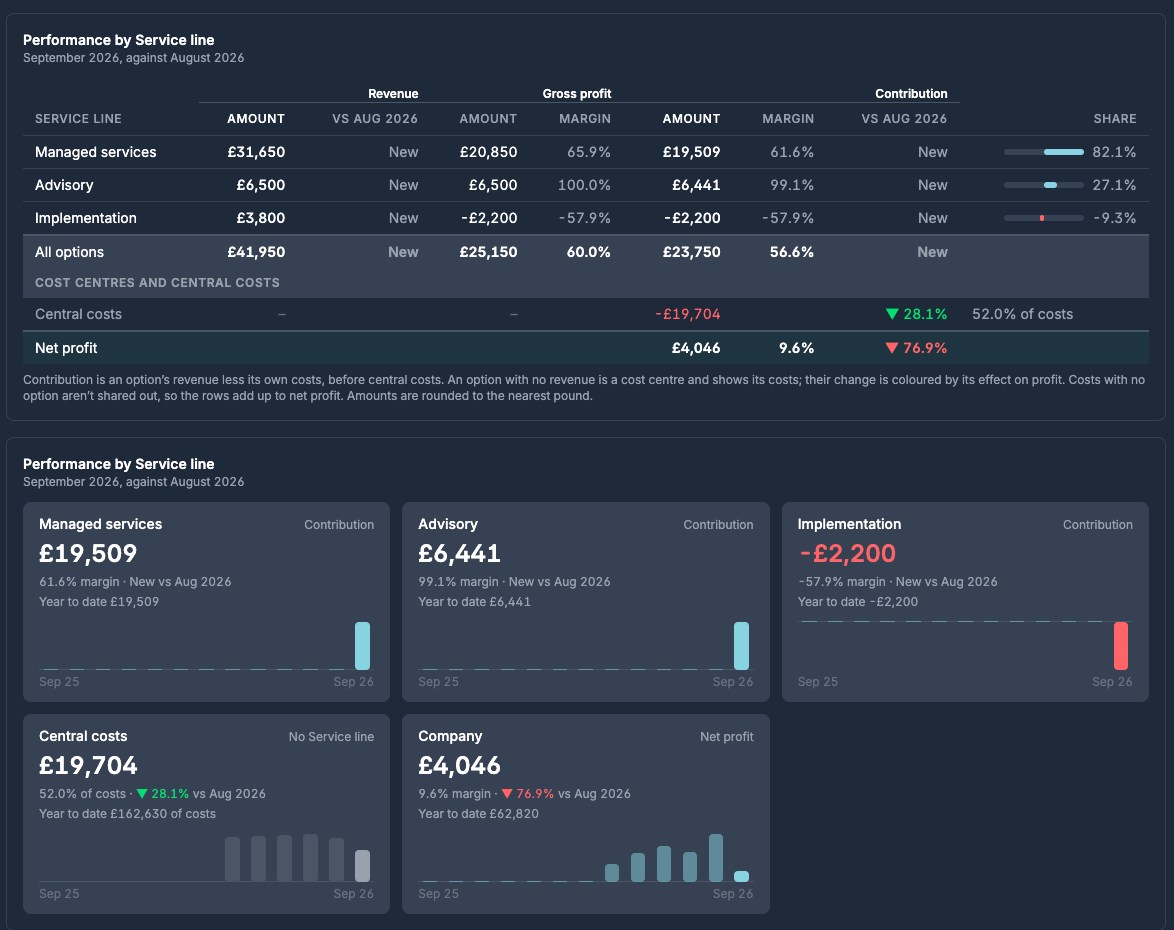Open the Implementation card by its title
1174x930 pixels.
click(849, 524)
